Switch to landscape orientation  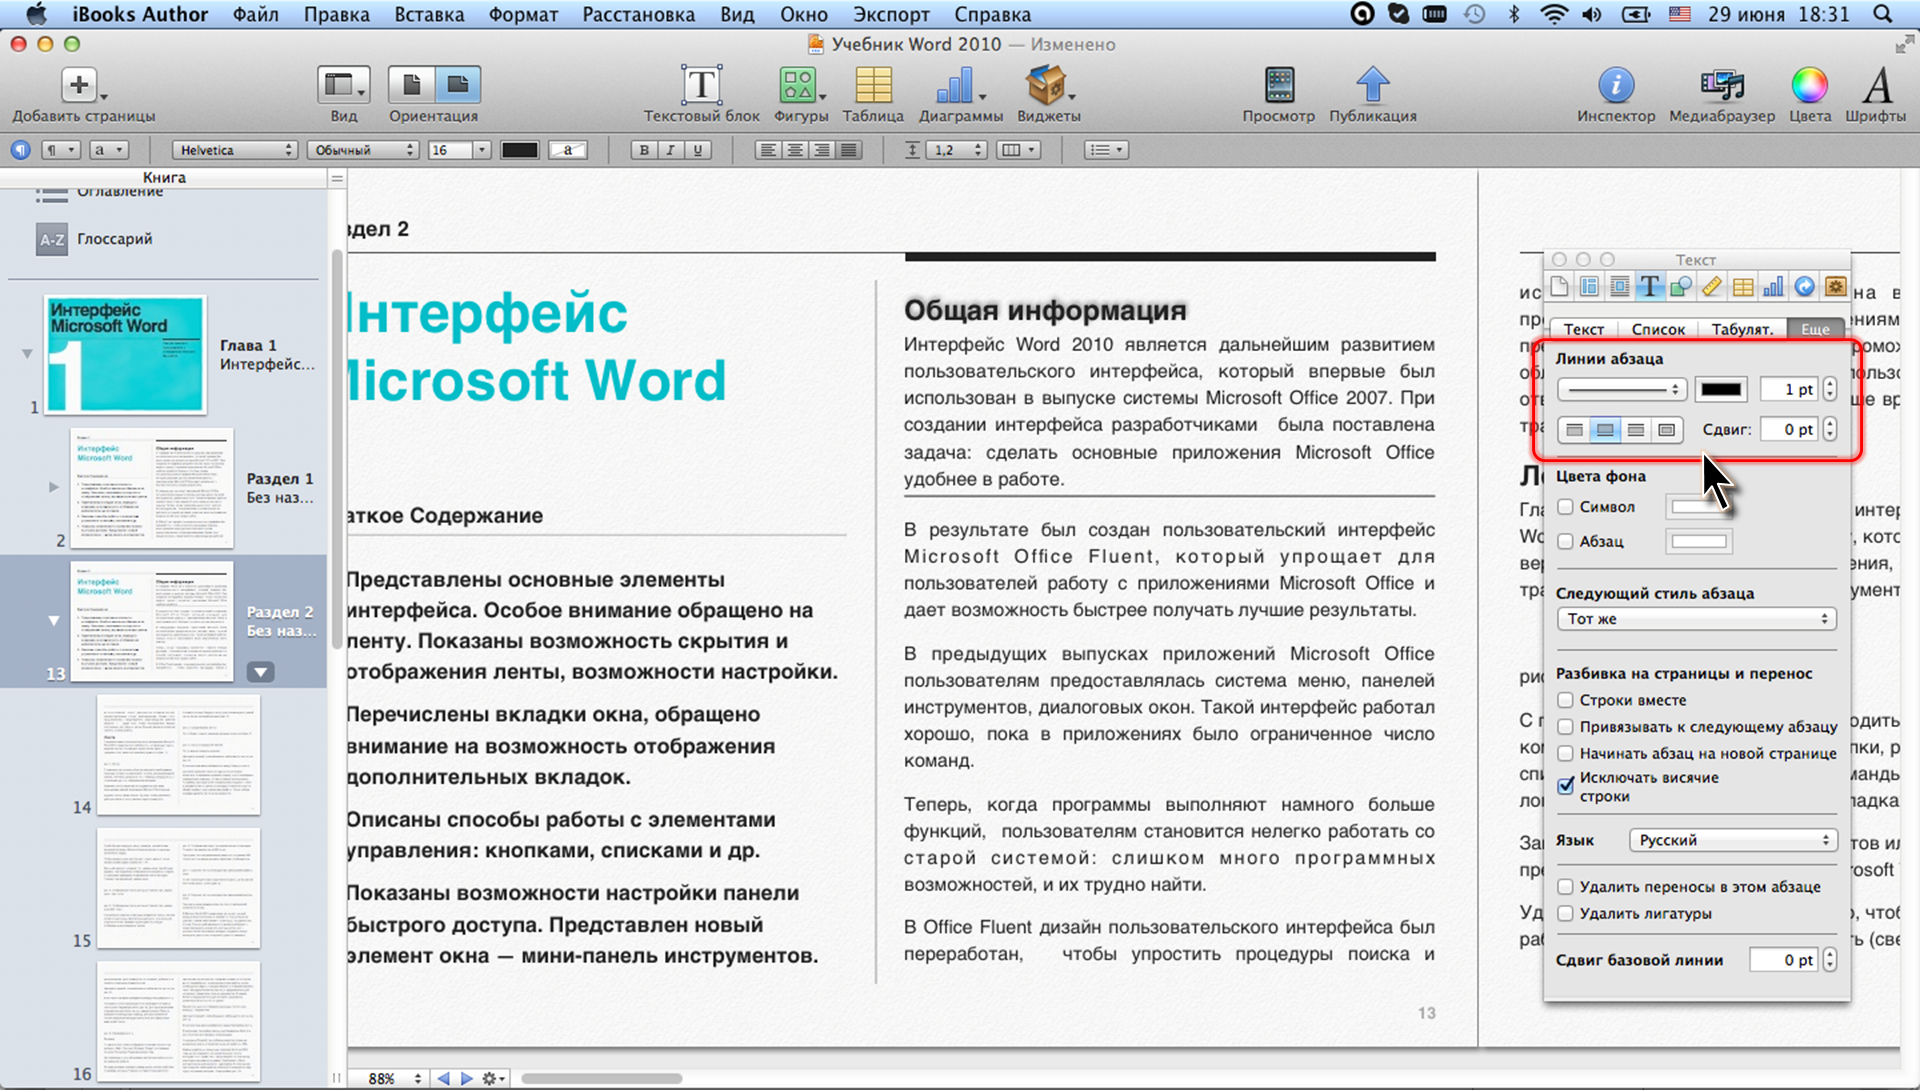pos(457,85)
